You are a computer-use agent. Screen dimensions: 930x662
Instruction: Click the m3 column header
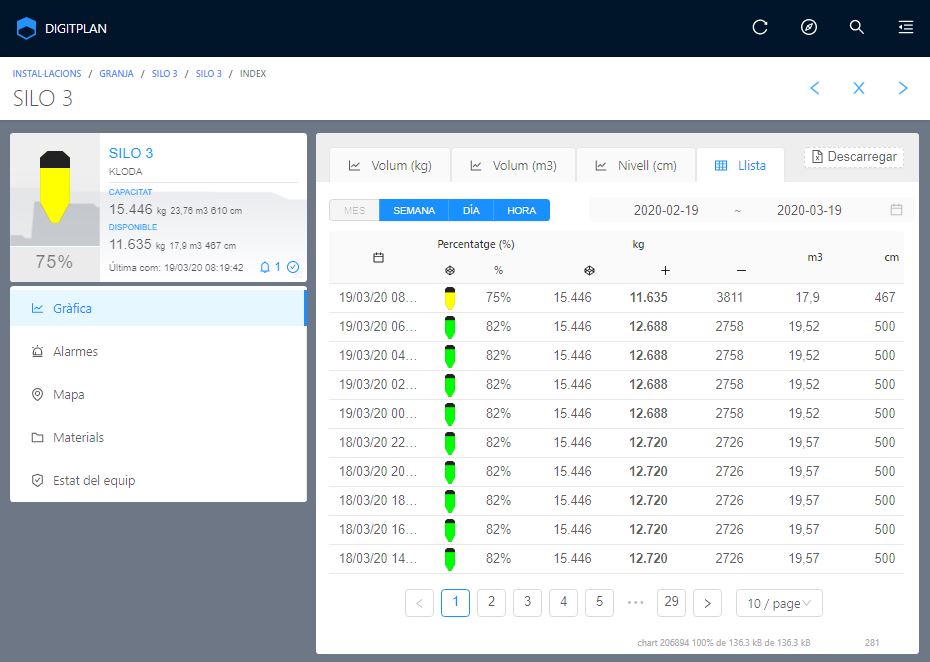click(x=815, y=257)
